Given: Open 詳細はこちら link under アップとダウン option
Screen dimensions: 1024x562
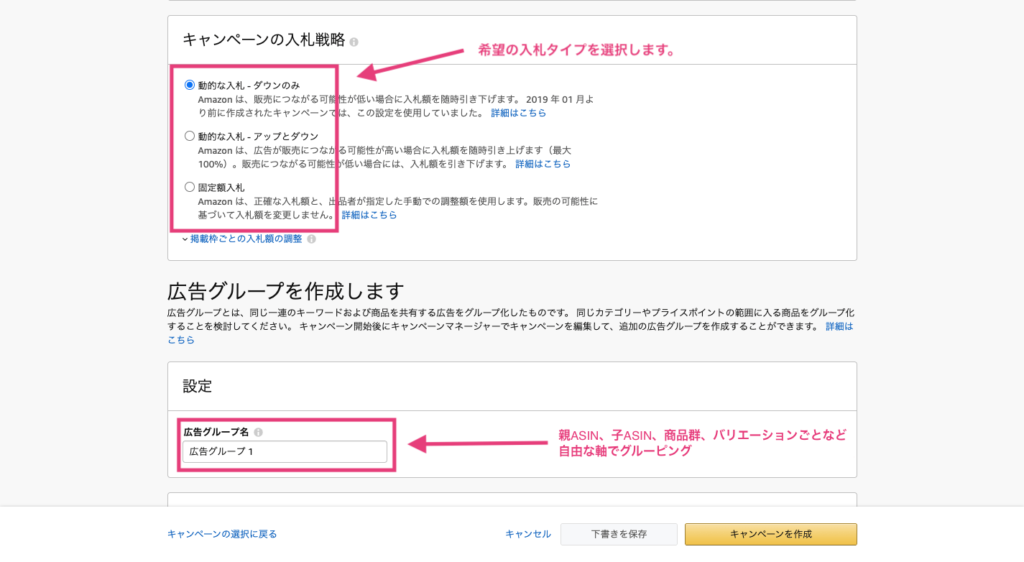Looking at the screenshot, I should (x=543, y=164).
